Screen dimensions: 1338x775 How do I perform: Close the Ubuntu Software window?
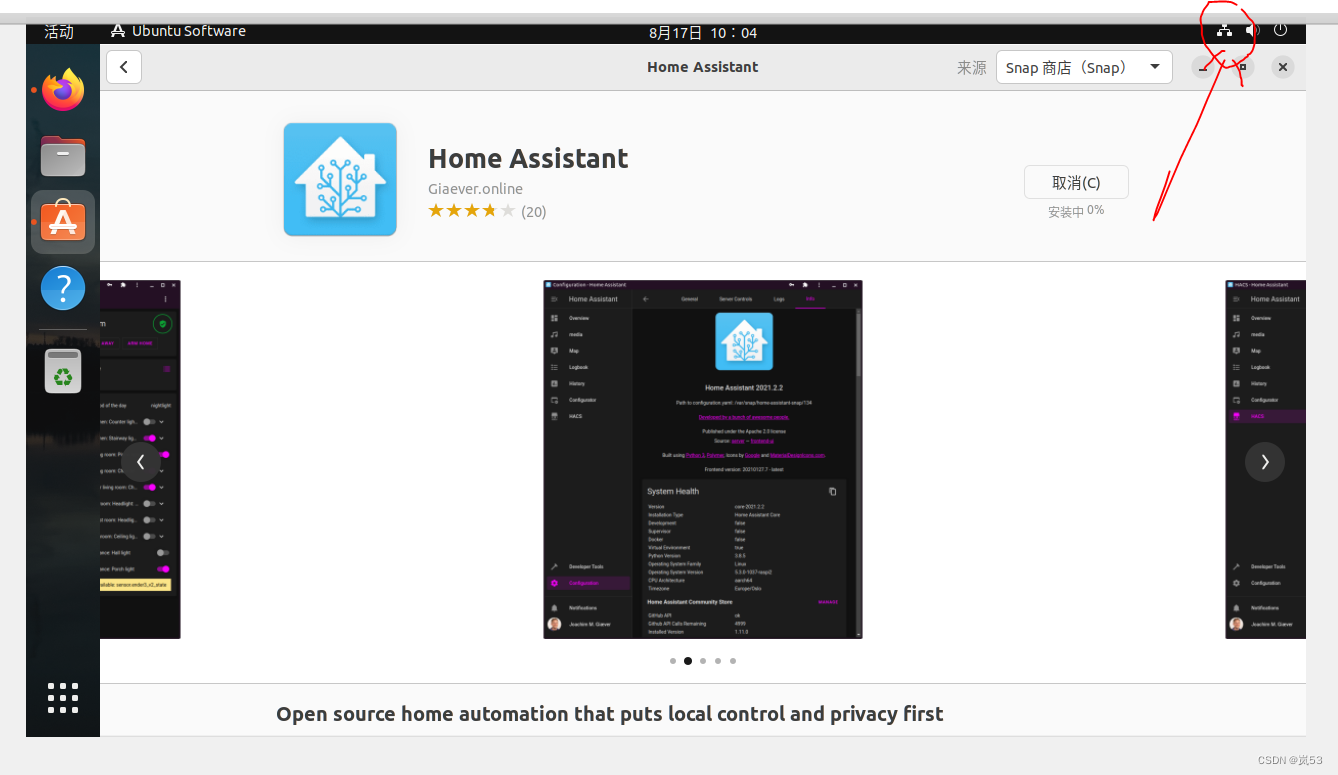1283,67
